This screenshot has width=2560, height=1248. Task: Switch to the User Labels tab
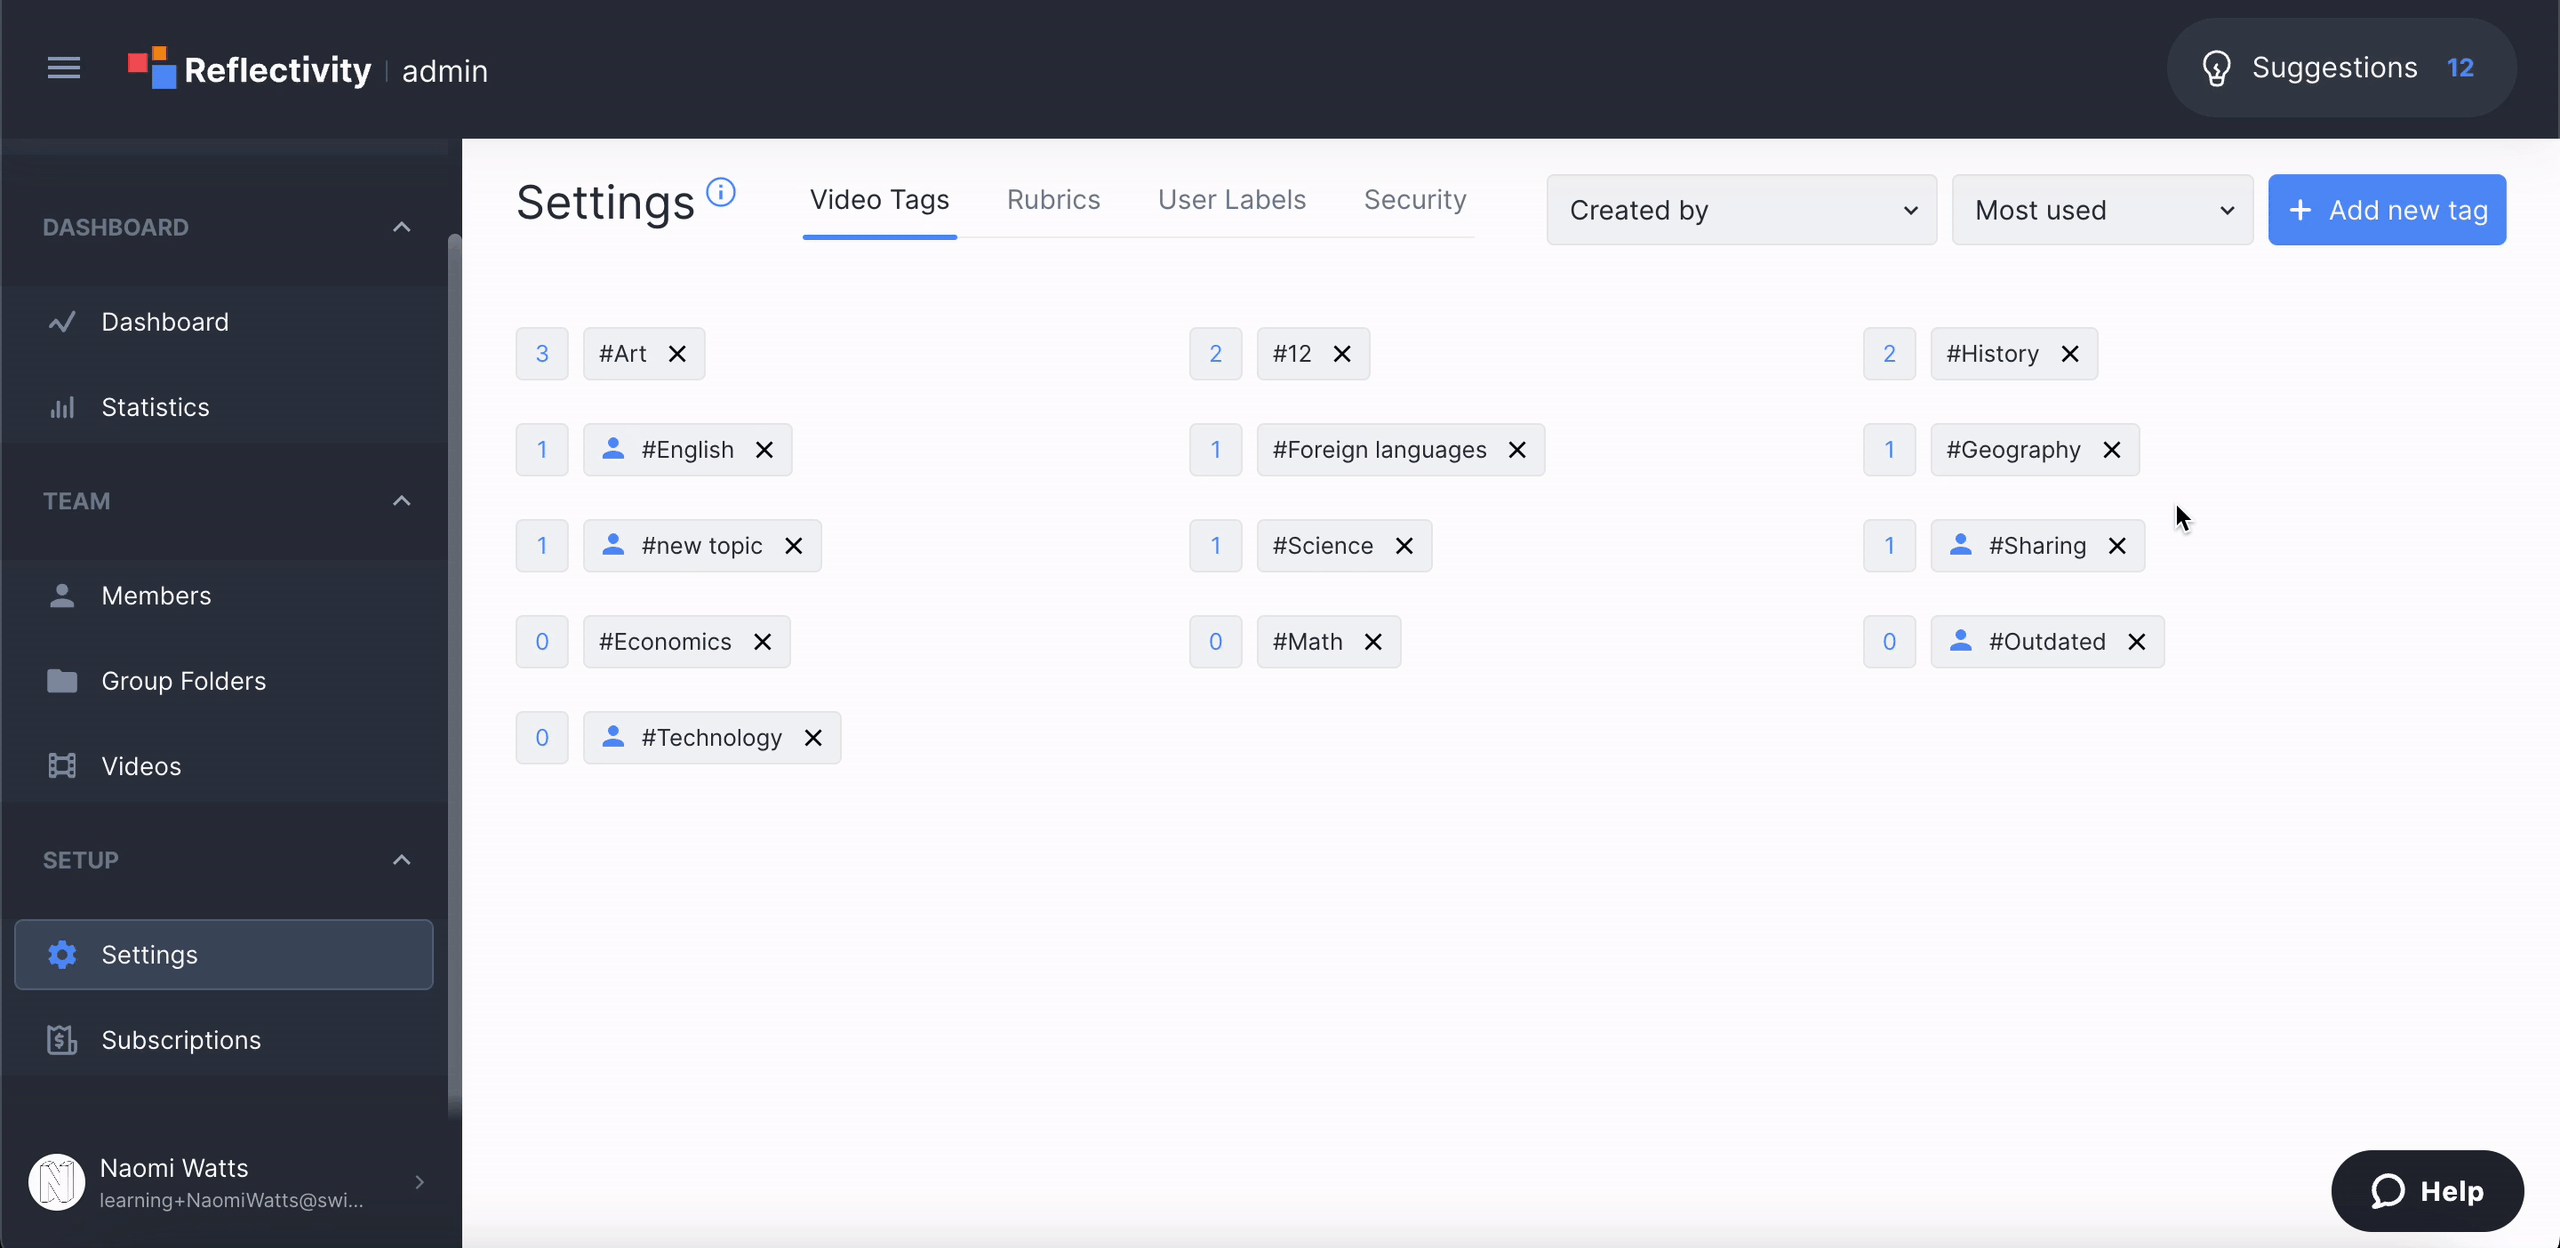point(1233,199)
